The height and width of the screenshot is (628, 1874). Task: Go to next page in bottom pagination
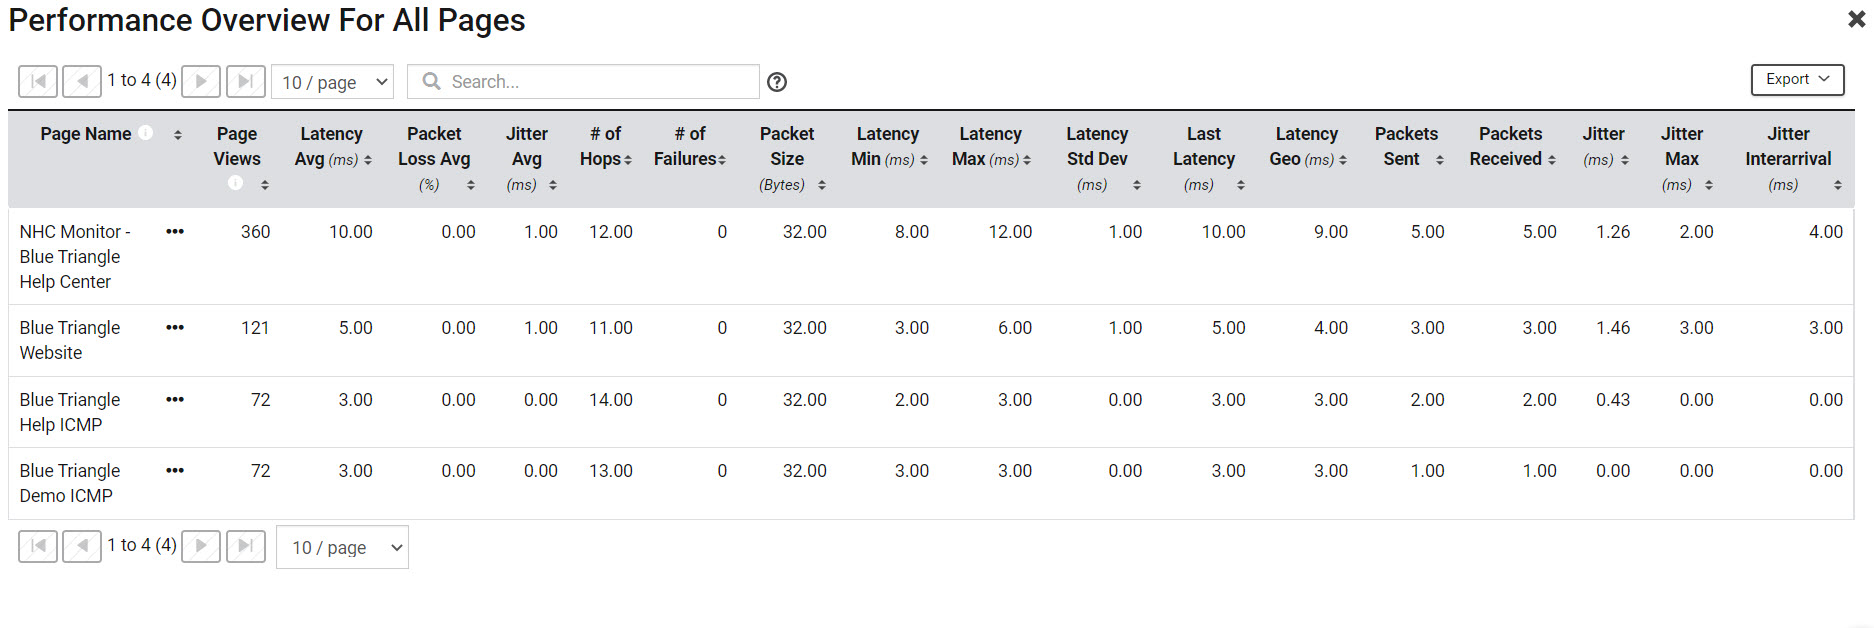click(x=201, y=546)
